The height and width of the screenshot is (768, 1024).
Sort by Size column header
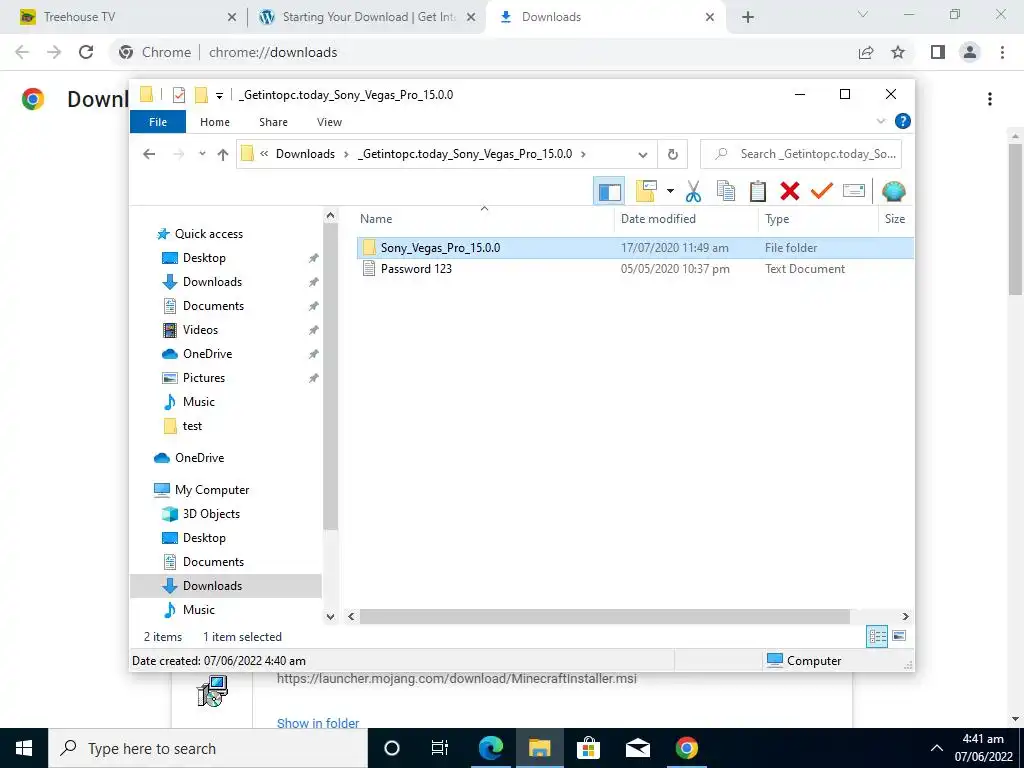point(895,219)
